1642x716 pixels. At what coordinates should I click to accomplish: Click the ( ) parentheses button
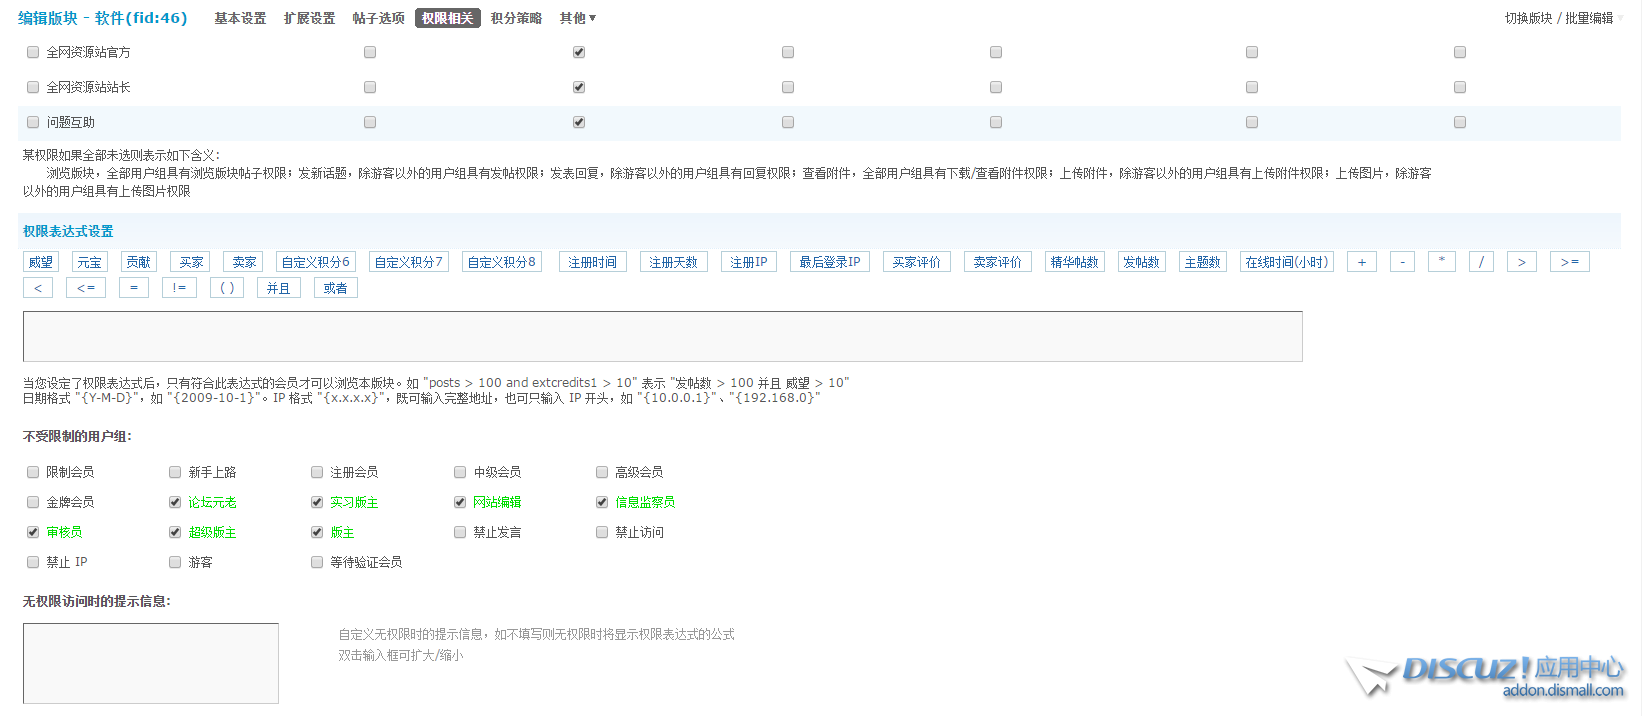(x=227, y=288)
